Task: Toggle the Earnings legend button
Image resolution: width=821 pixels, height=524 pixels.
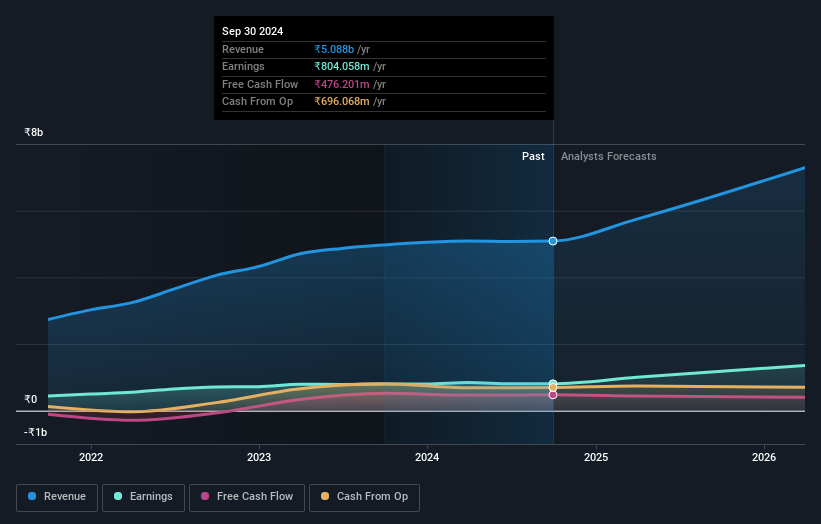Action: coord(143,497)
